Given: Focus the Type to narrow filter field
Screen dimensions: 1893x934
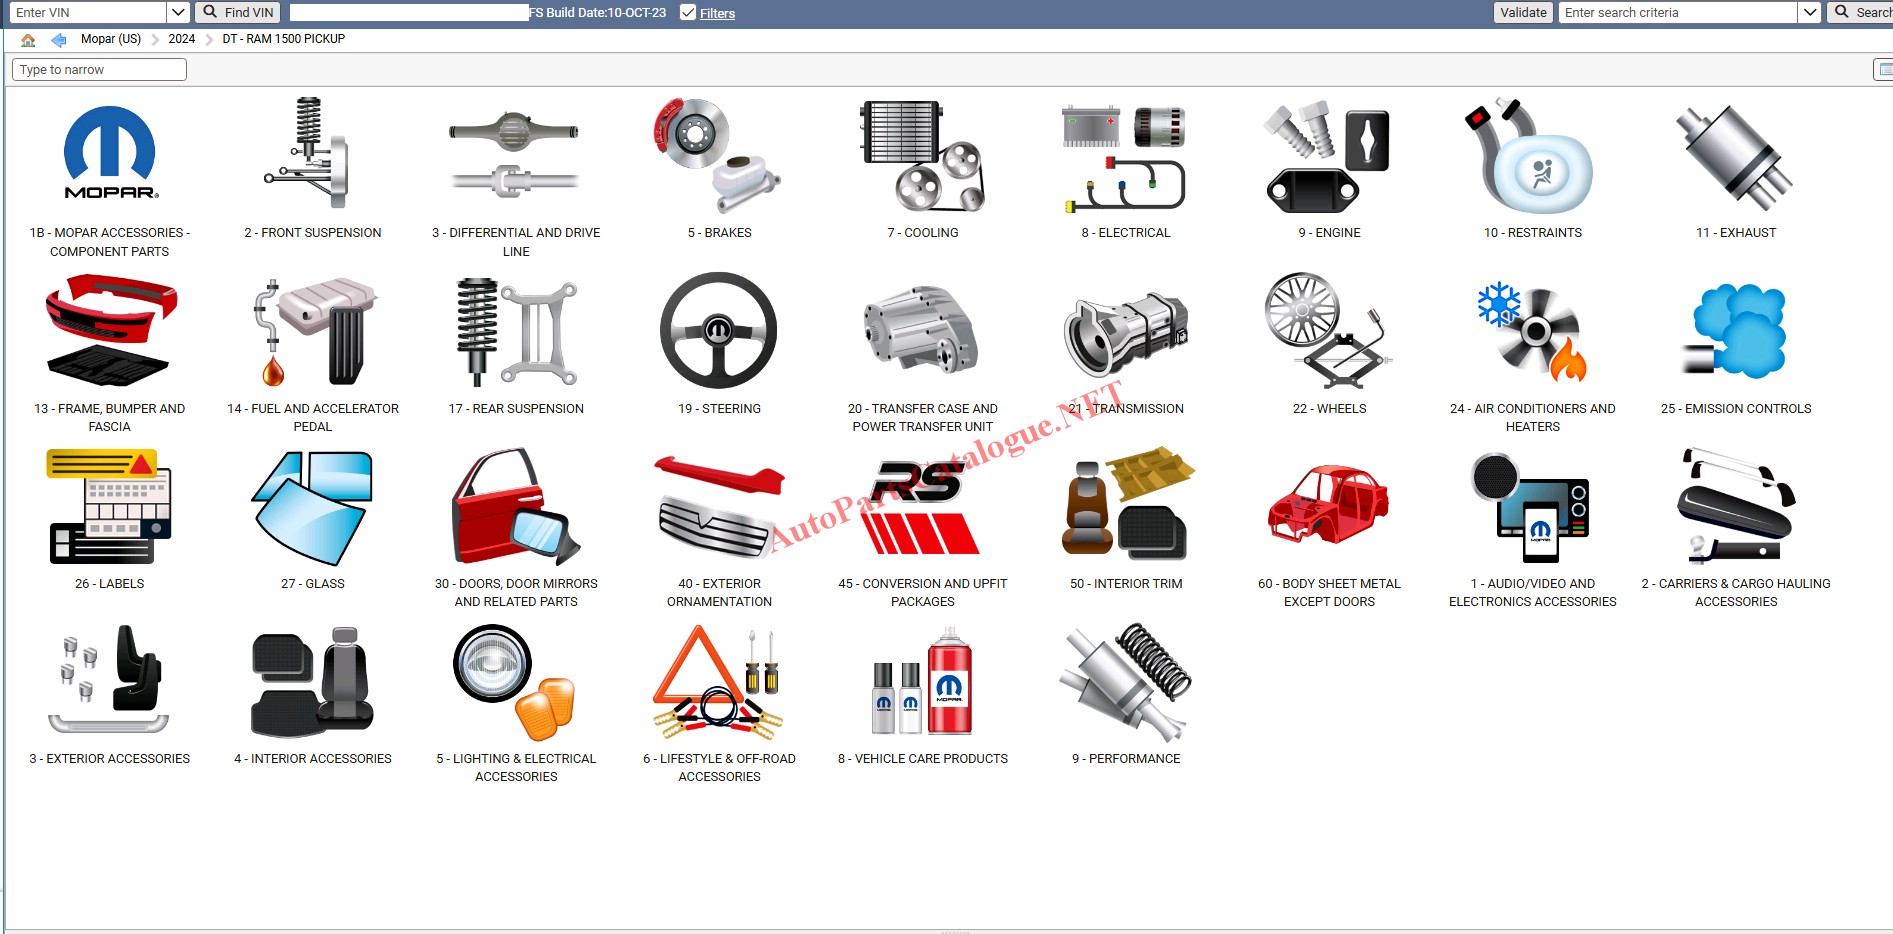Looking at the screenshot, I should (x=99, y=69).
